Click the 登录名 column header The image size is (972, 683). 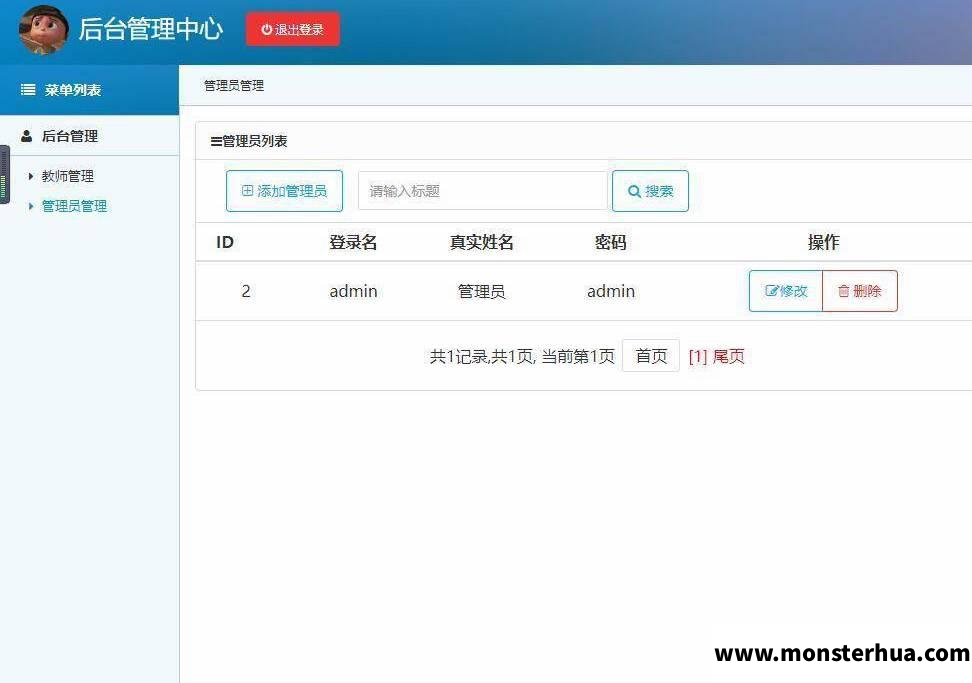(x=353, y=242)
